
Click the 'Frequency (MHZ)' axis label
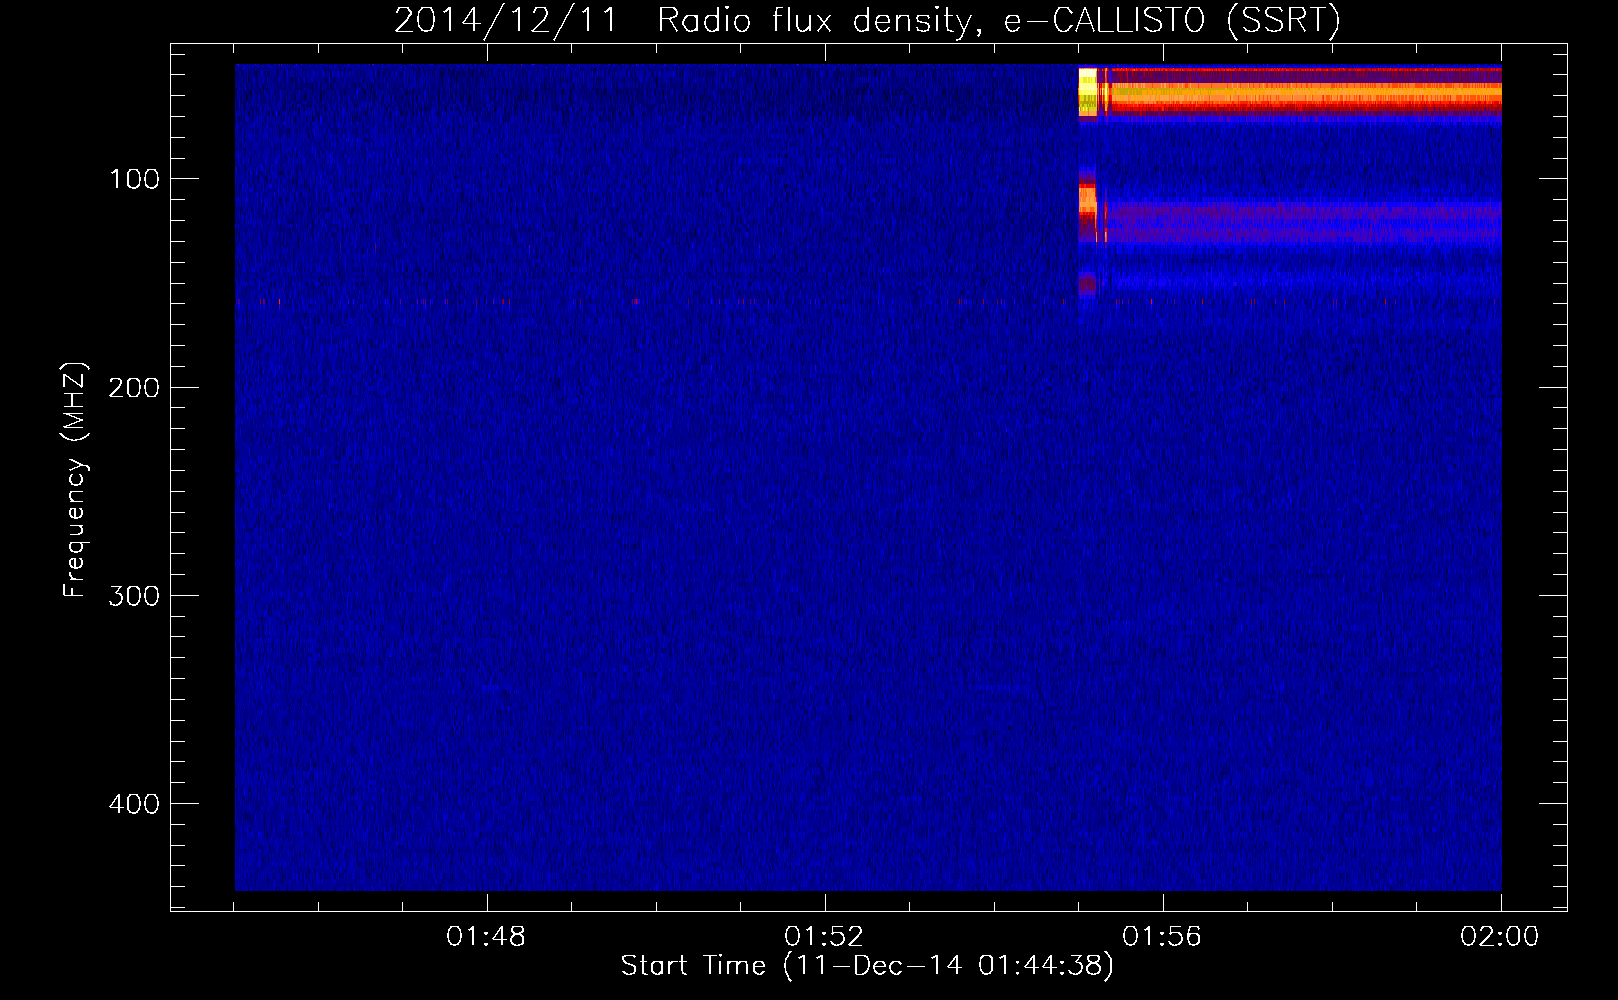click(75, 480)
